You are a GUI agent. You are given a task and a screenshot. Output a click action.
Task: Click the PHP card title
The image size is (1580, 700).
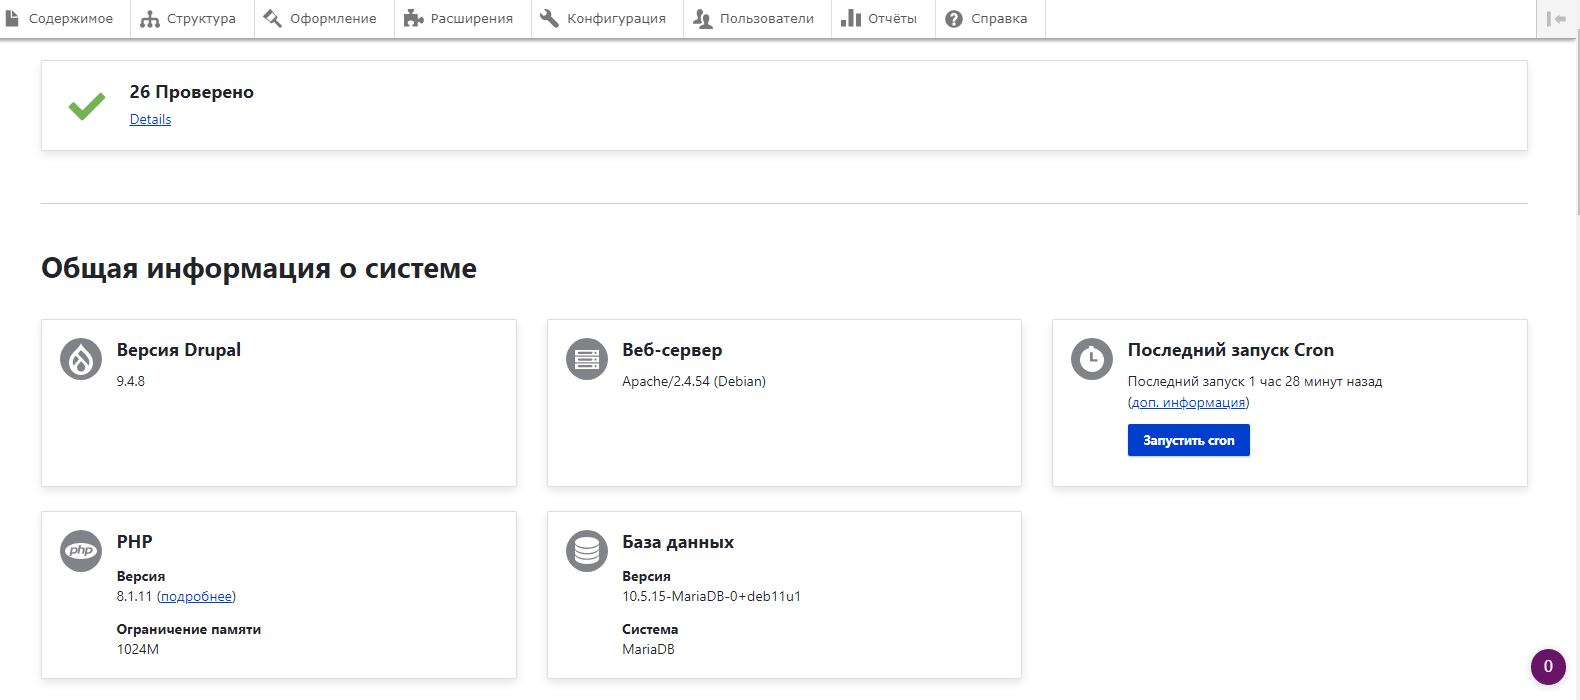135,542
